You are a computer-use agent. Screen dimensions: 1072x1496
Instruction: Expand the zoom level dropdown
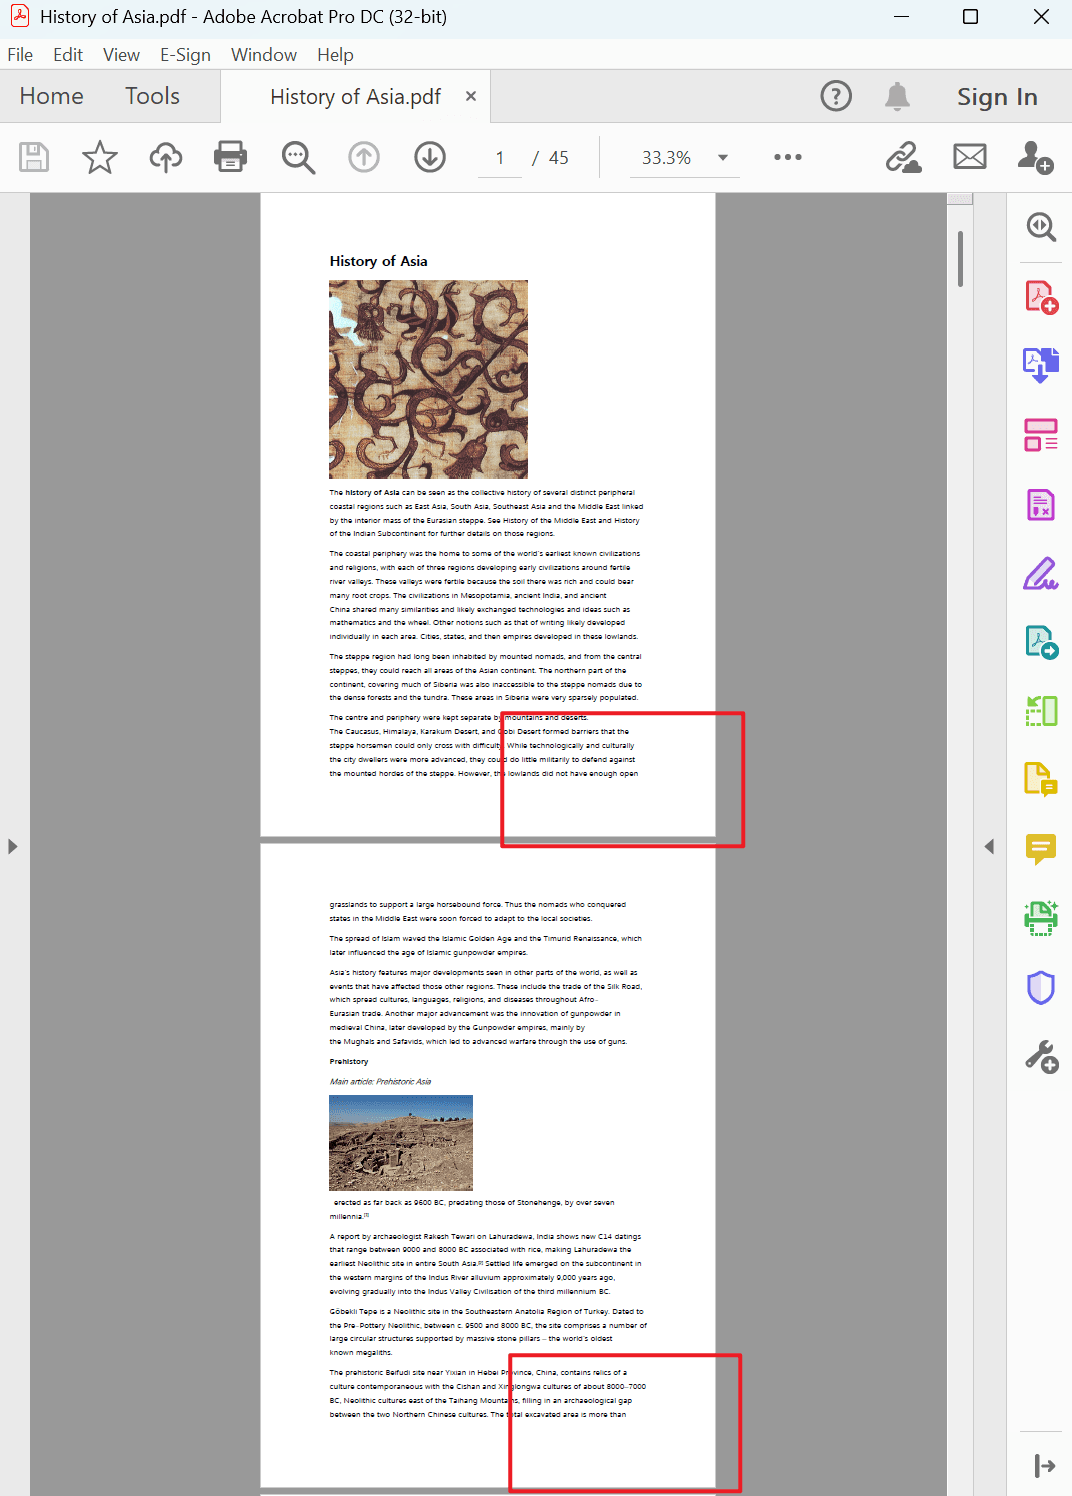tap(722, 158)
